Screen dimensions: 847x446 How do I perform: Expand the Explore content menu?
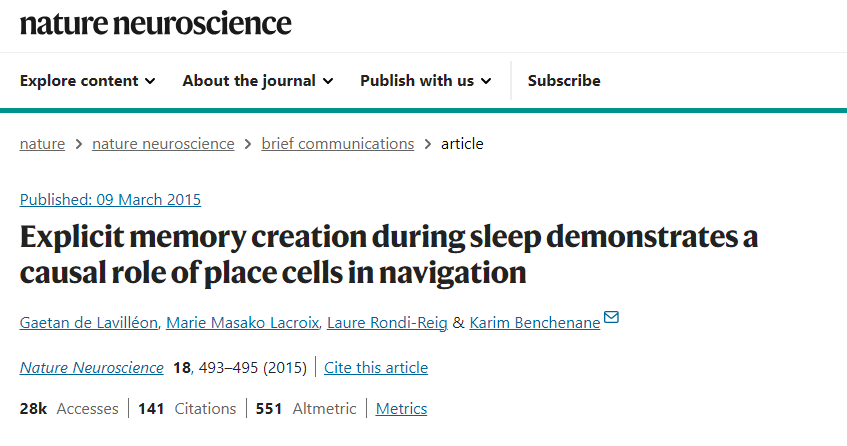[87, 81]
